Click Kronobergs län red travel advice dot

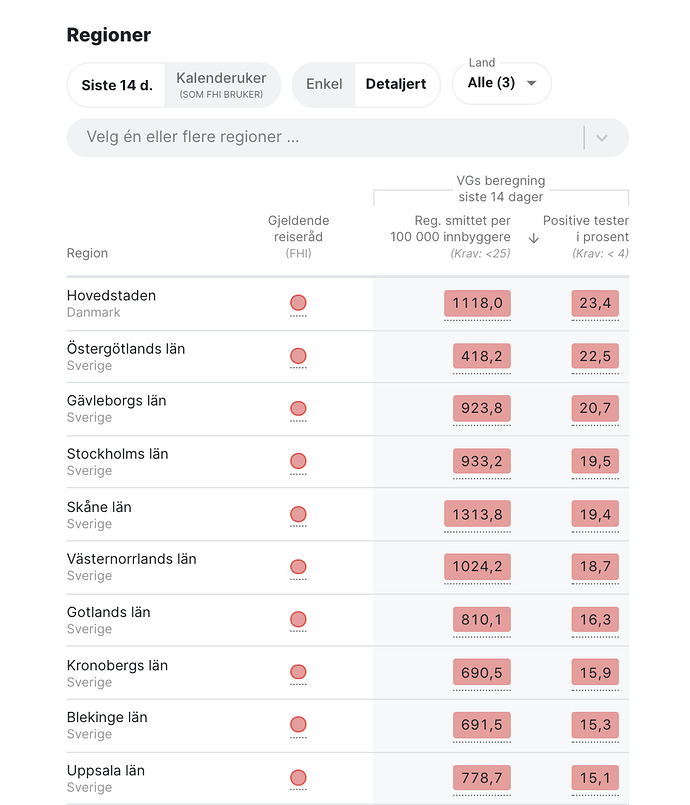[x=298, y=672]
